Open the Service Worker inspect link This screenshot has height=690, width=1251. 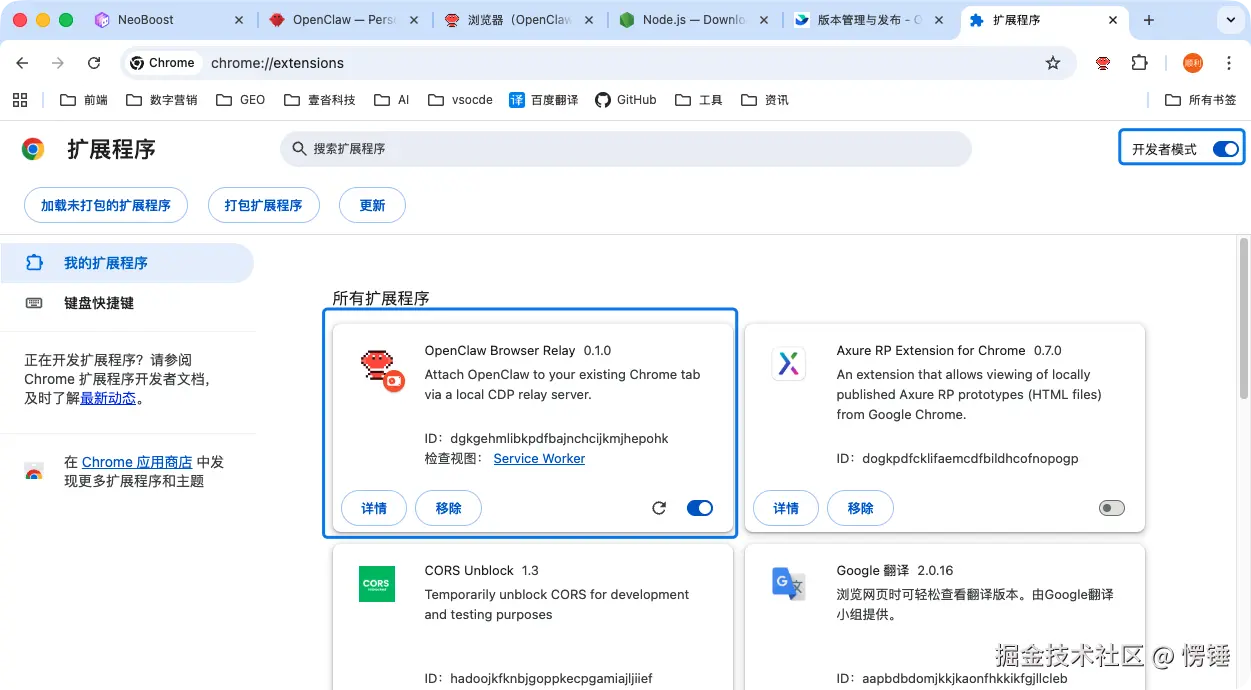pos(539,458)
